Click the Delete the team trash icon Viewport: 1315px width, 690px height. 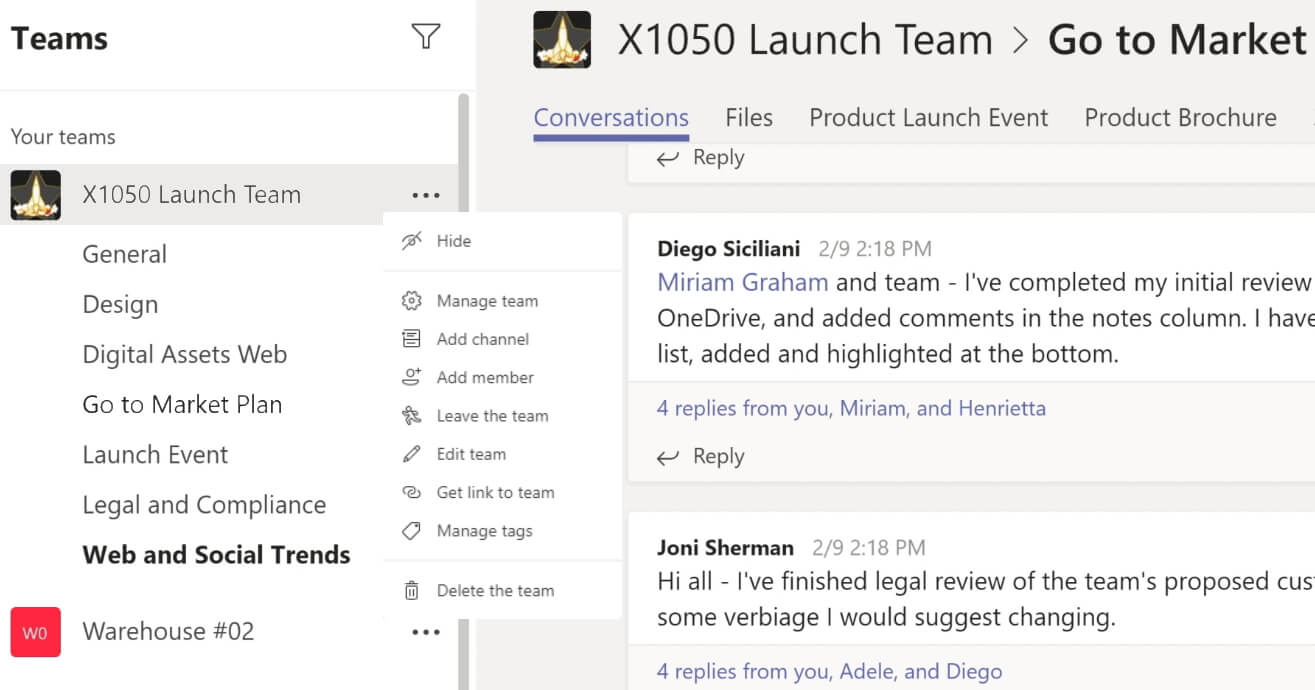pyautogui.click(x=411, y=591)
